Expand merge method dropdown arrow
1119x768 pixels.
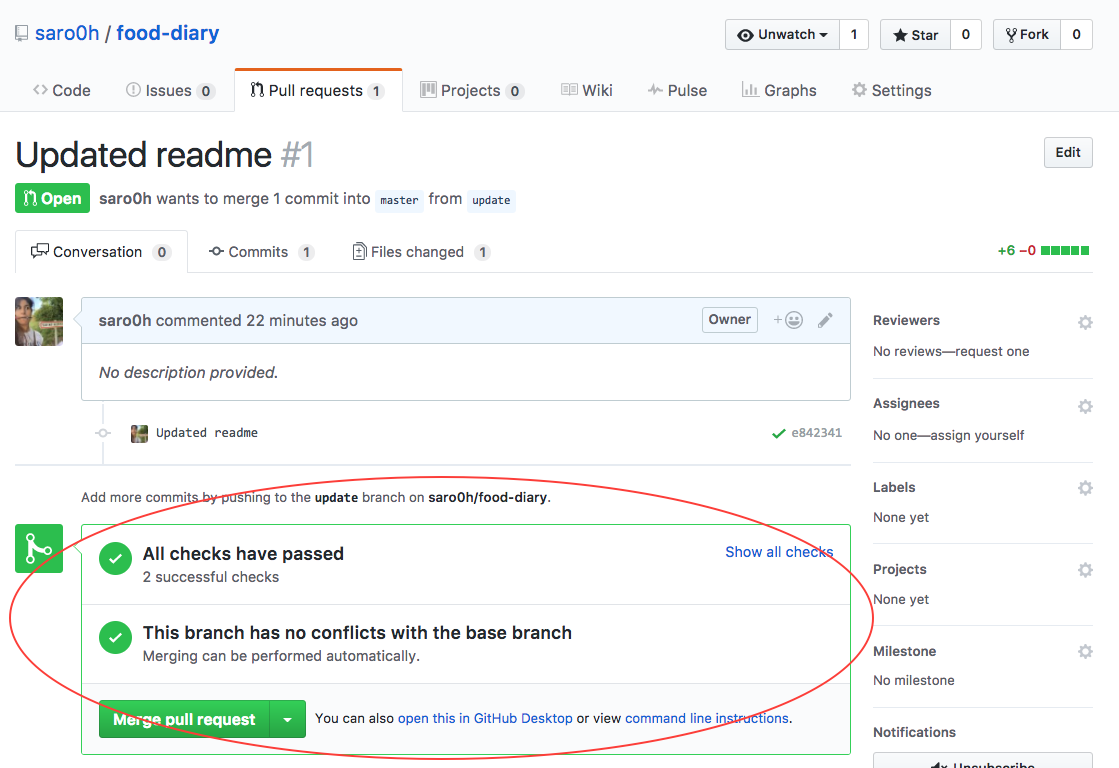[288, 719]
